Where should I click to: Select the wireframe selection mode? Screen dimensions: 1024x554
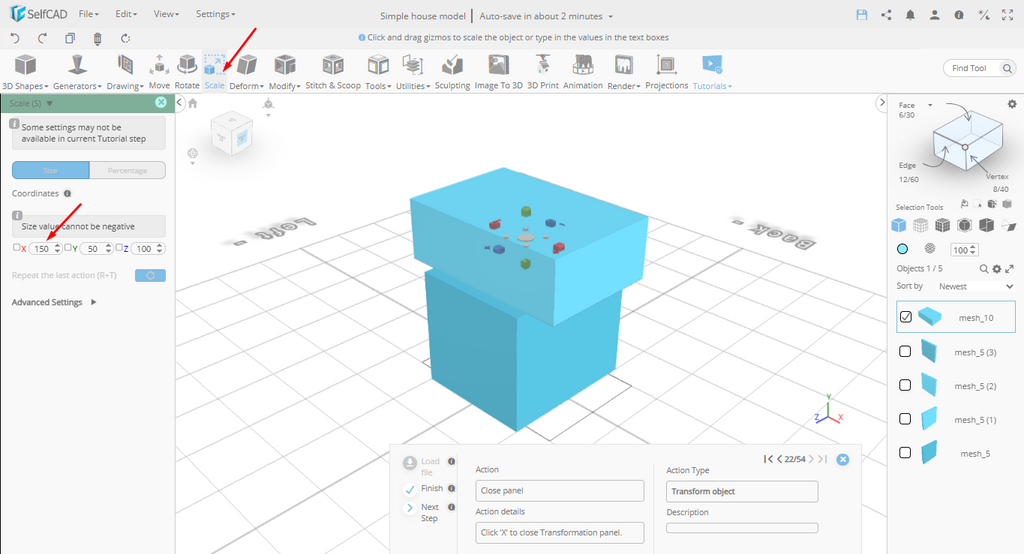[x=920, y=225]
